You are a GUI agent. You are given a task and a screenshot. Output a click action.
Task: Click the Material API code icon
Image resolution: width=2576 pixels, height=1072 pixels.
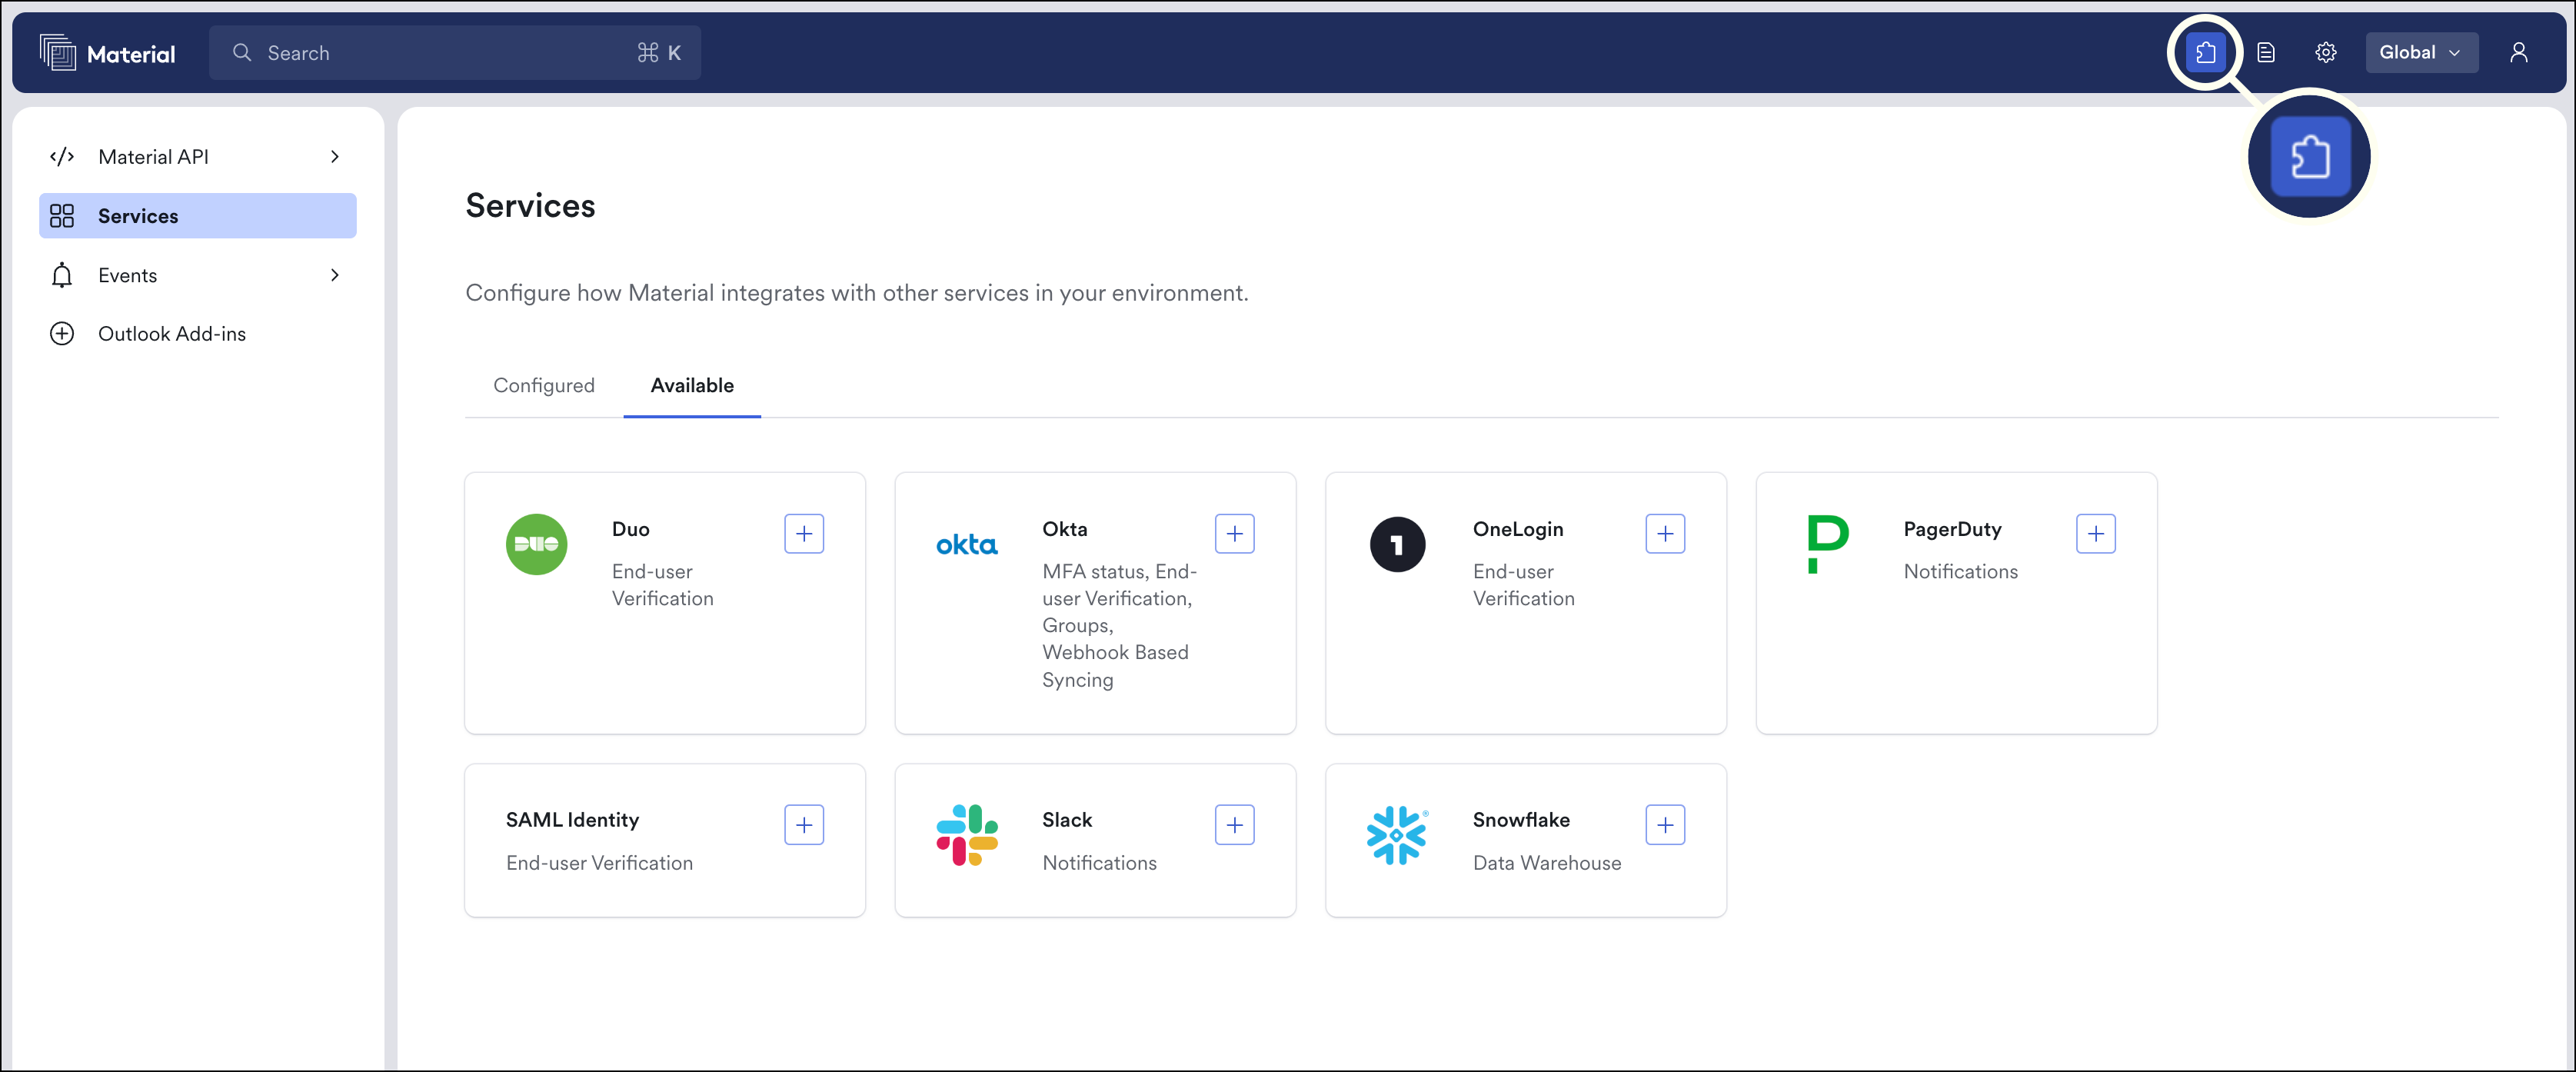coord(62,157)
